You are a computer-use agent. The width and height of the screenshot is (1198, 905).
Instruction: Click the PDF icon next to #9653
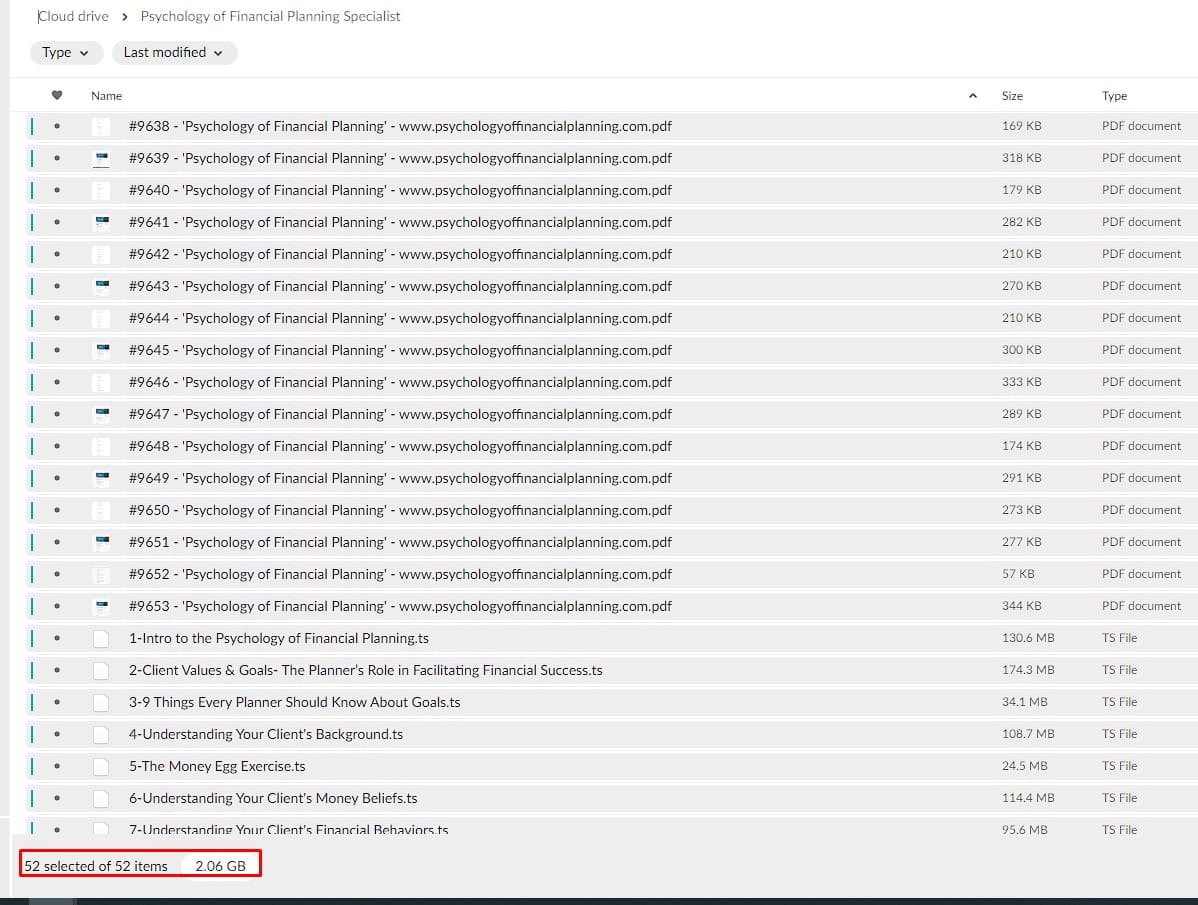pyautogui.click(x=101, y=606)
